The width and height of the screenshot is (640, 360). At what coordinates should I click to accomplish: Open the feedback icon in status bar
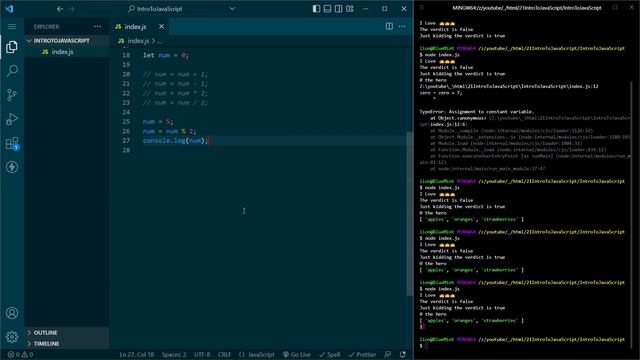(388, 355)
